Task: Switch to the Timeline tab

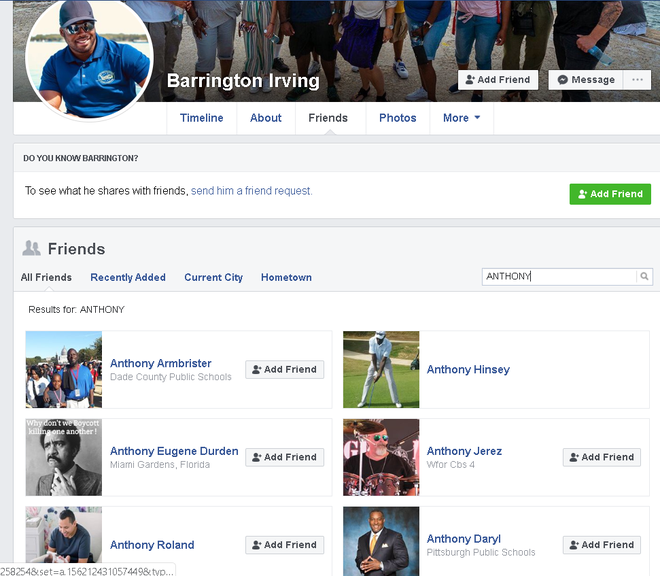Action: click(202, 118)
